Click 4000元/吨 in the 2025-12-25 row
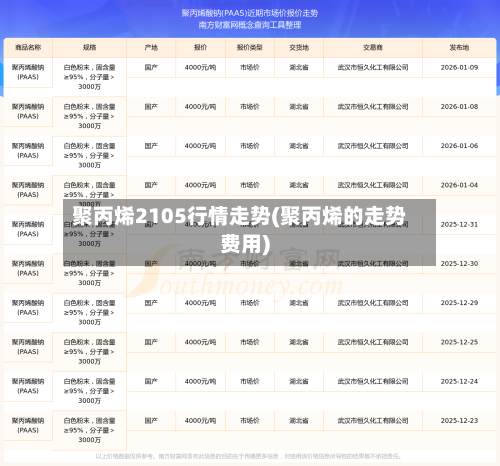The image size is (500, 466). click(200, 342)
